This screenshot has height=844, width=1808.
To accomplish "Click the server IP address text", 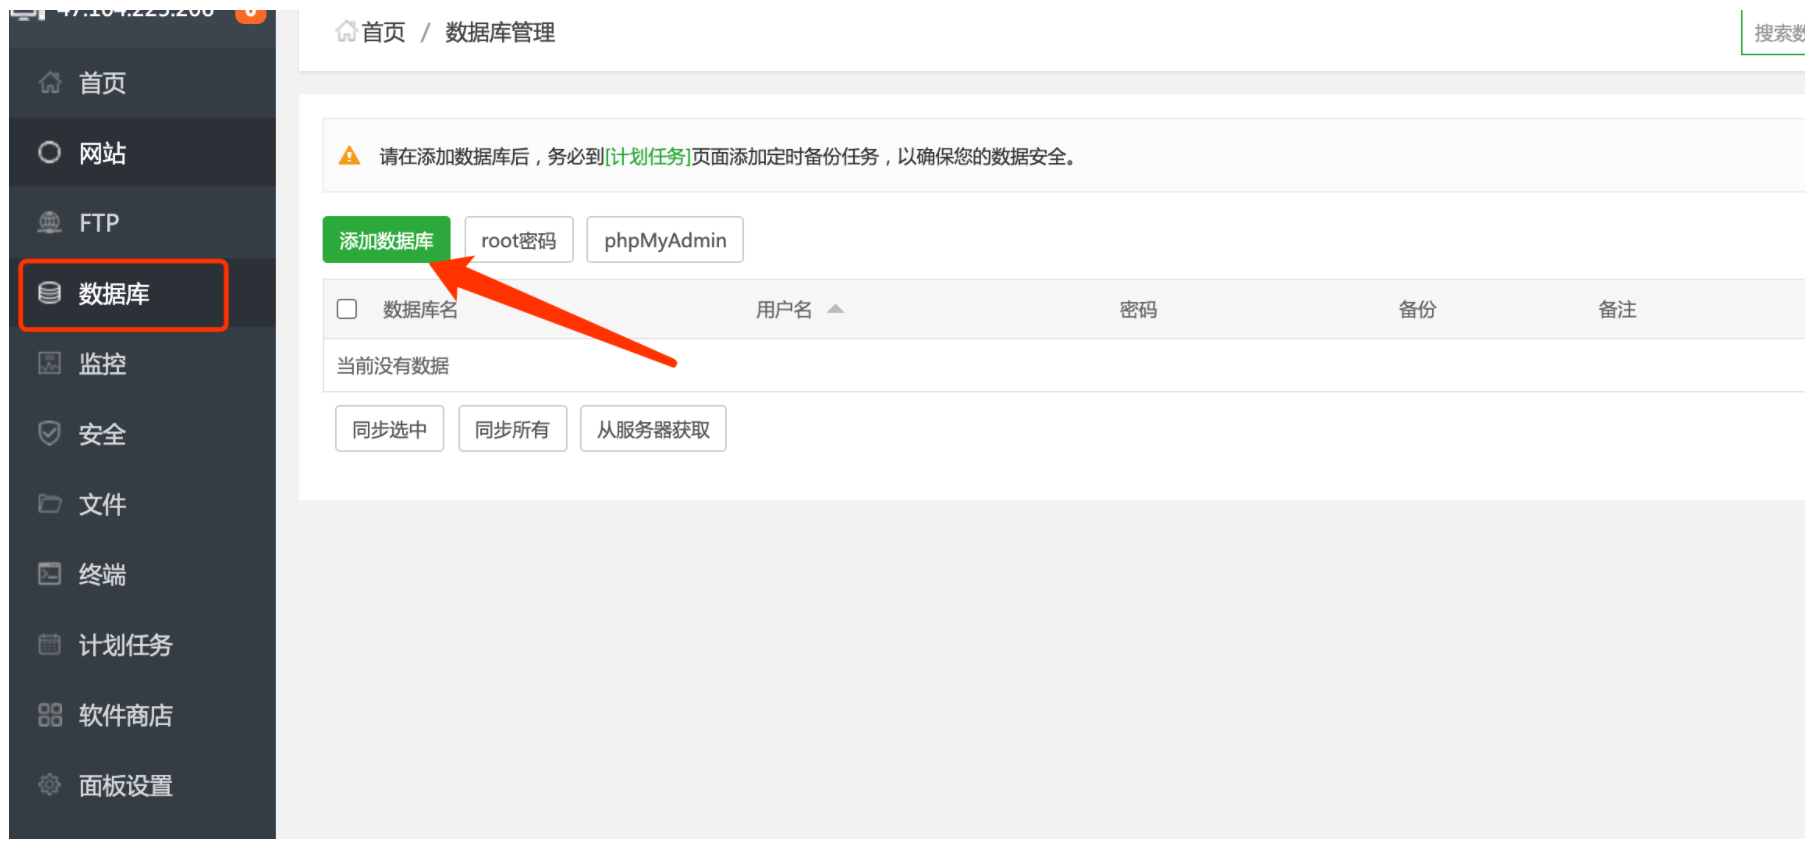I will 137,14.
